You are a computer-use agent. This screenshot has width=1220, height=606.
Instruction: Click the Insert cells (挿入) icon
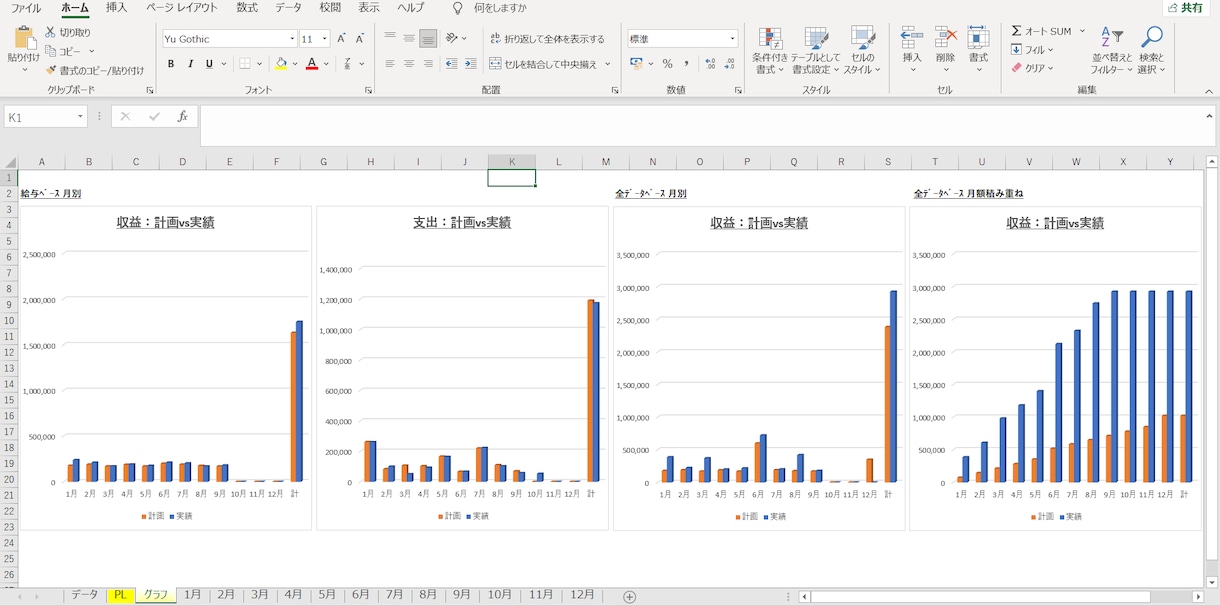click(912, 38)
